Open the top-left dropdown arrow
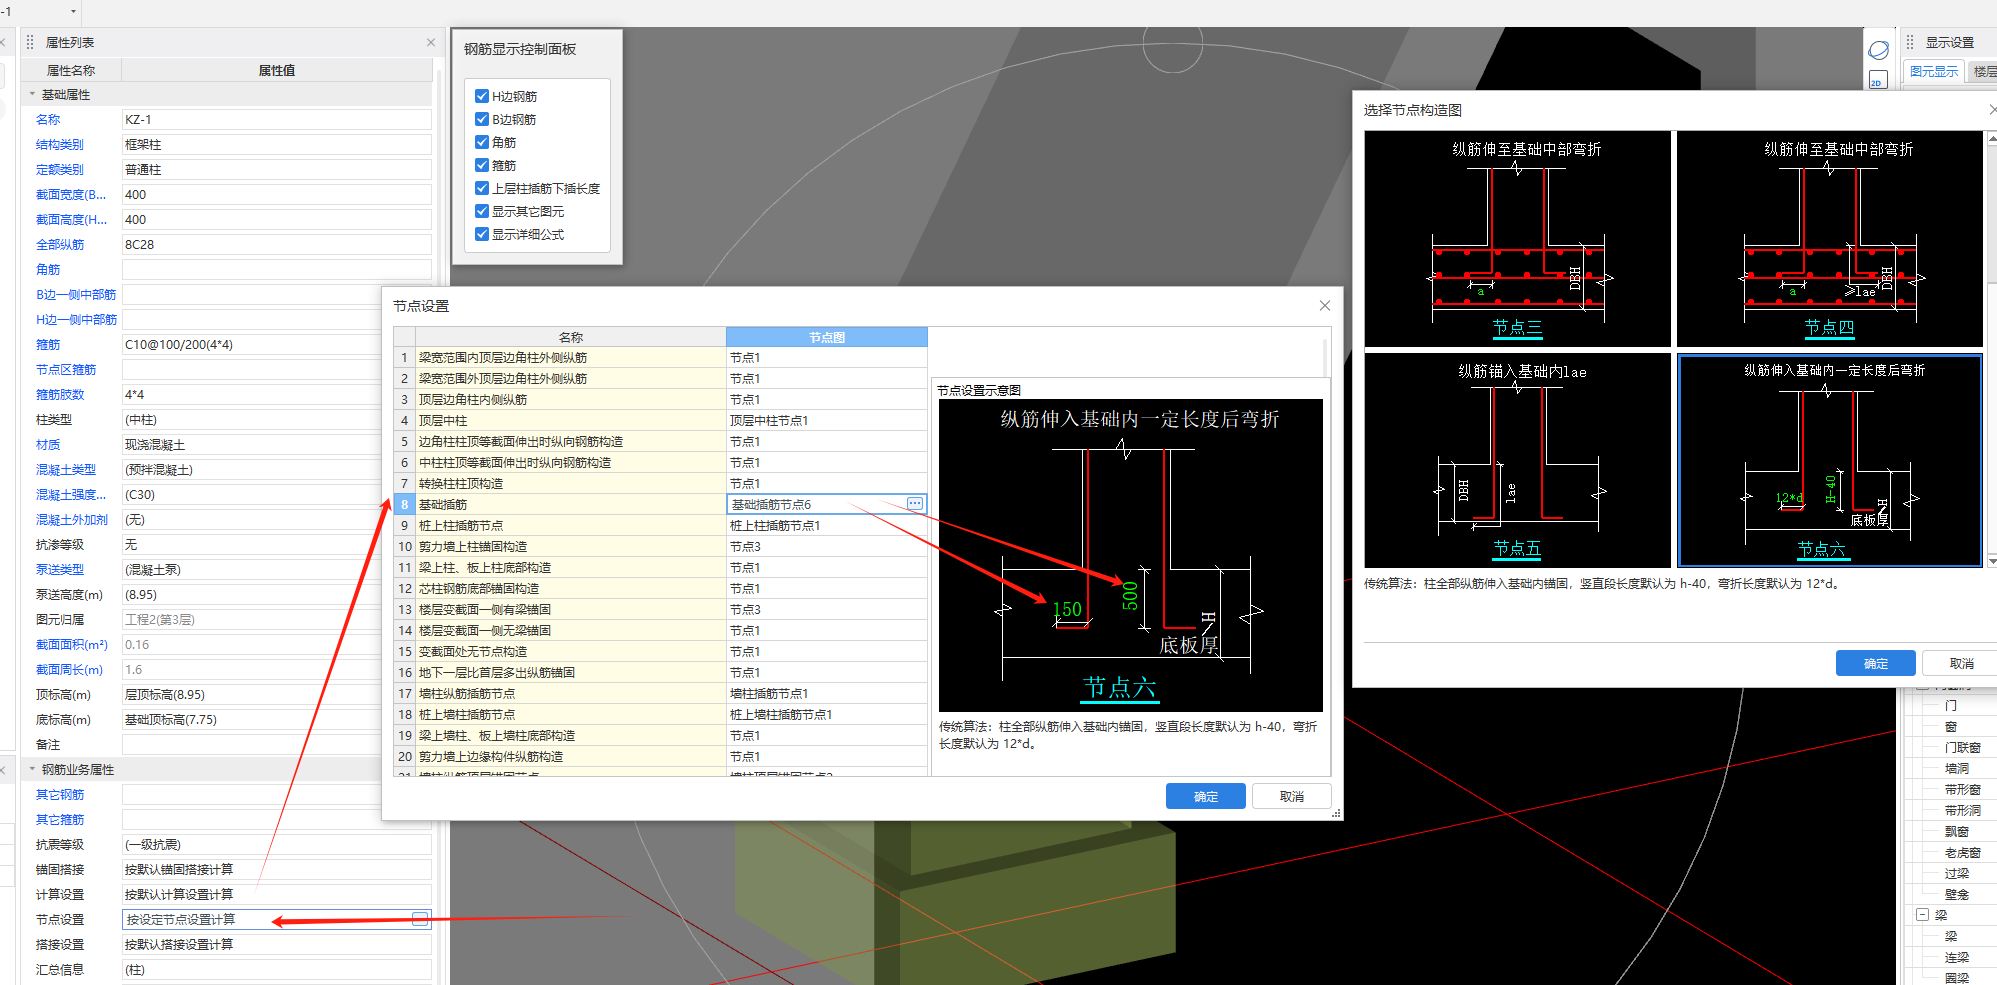Image resolution: width=1997 pixels, height=985 pixels. (72, 12)
